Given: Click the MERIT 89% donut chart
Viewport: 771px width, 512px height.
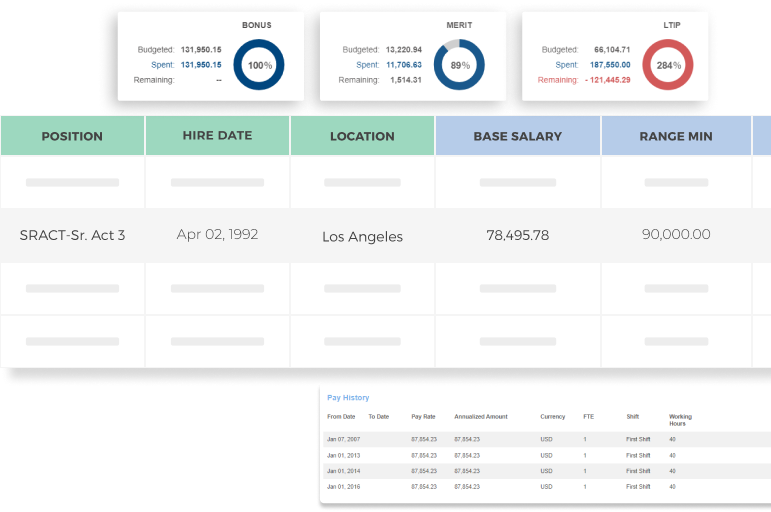Looking at the screenshot, I should click(x=460, y=65).
